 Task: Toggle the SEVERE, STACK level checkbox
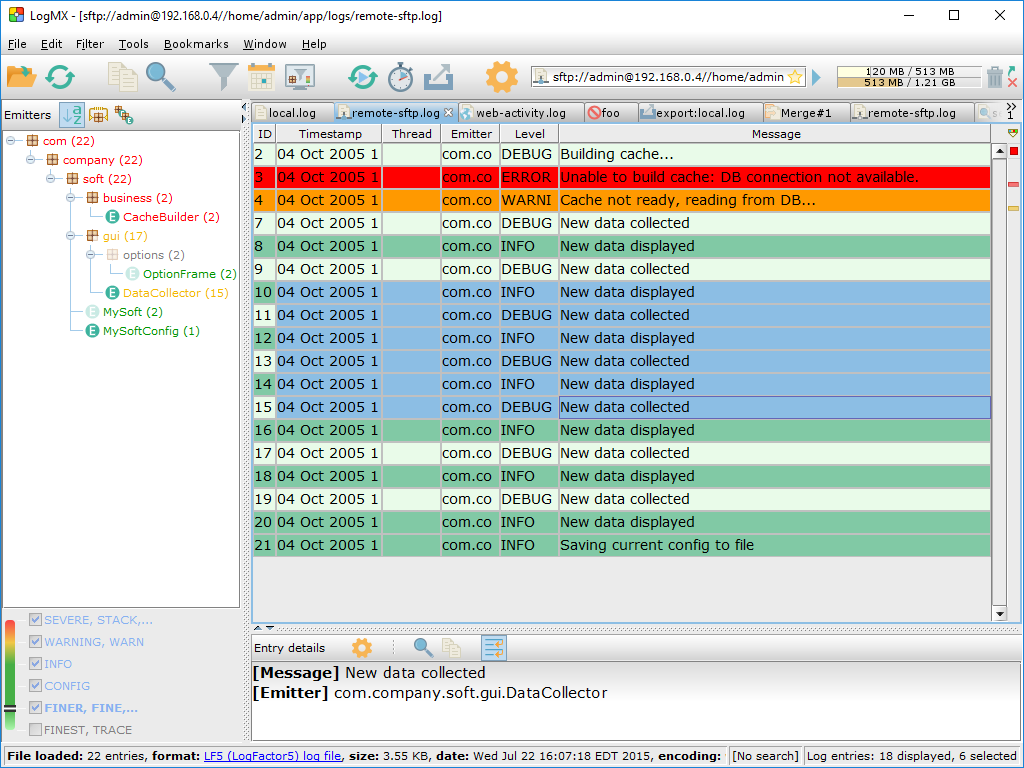36,620
